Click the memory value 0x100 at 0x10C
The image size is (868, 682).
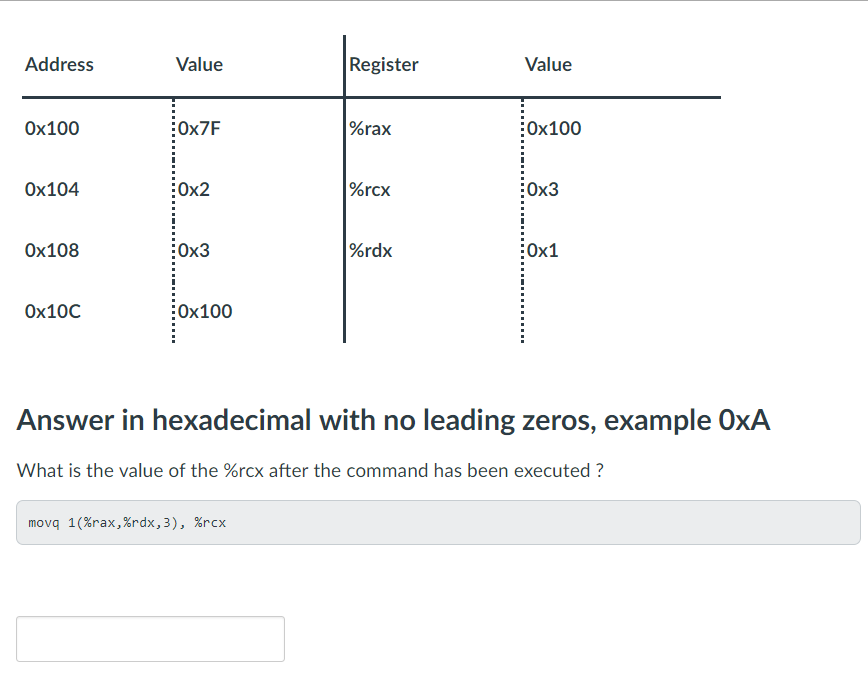(x=205, y=311)
